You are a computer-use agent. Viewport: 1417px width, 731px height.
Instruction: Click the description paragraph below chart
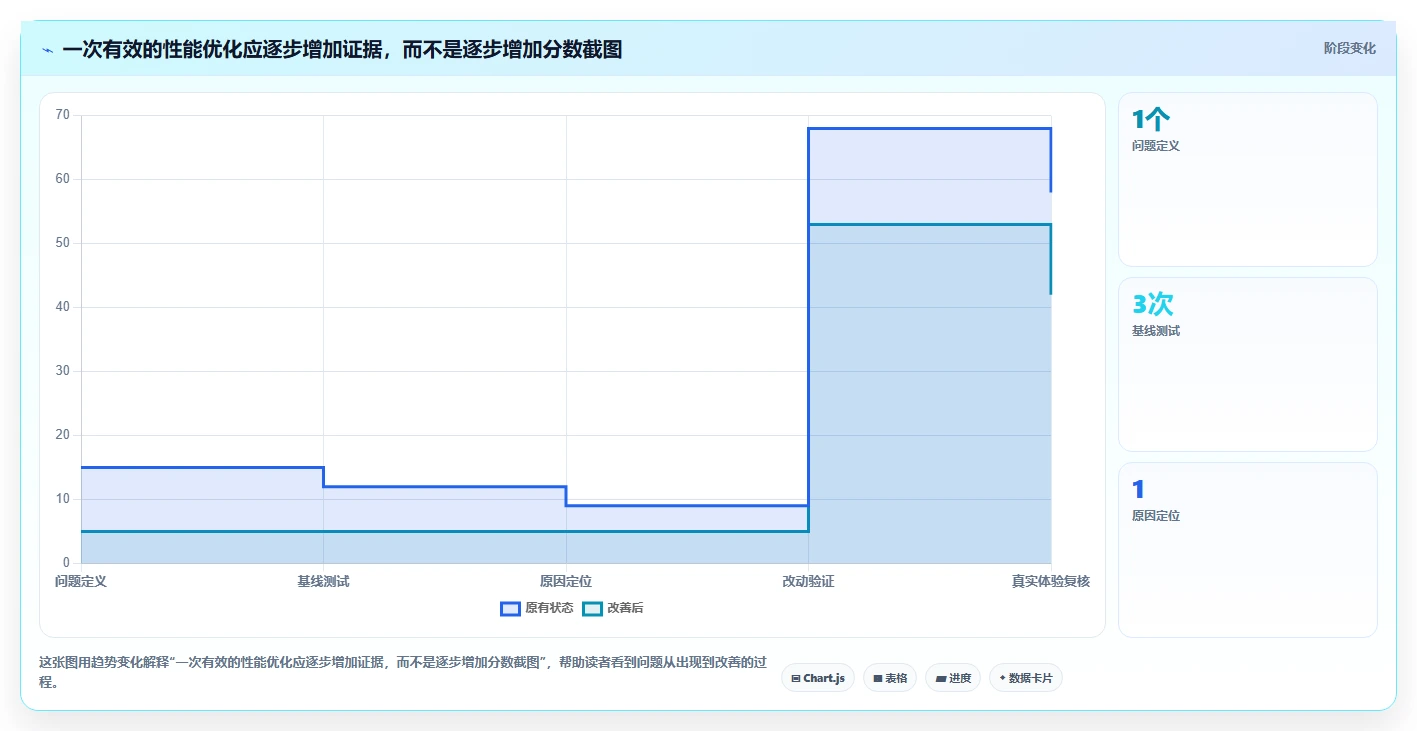click(403, 672)
